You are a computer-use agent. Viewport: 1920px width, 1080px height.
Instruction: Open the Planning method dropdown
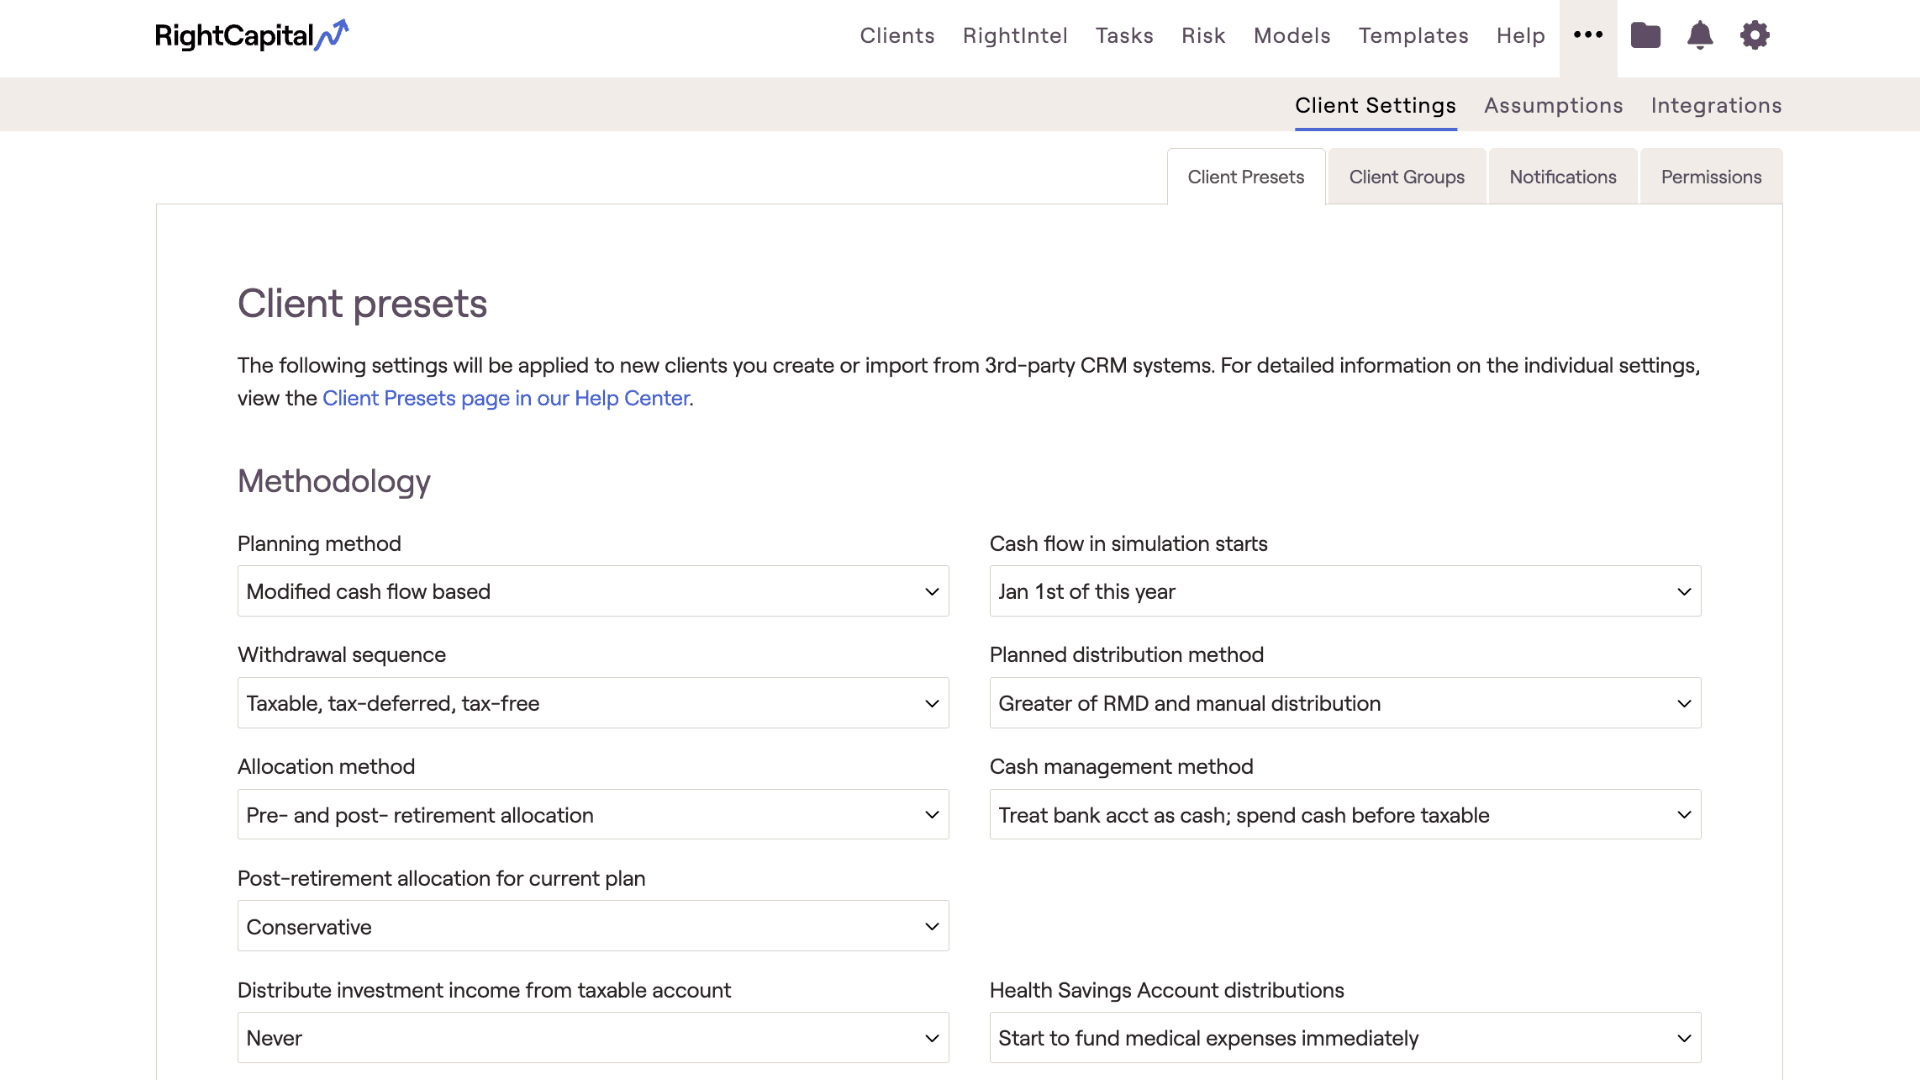pyautogui.click(x=592, y=591)
